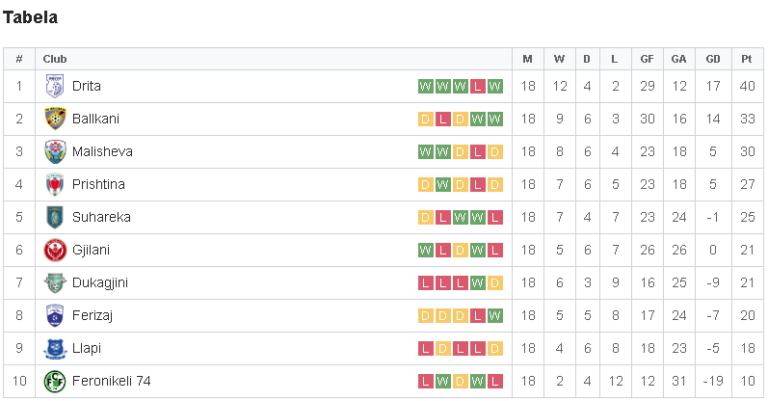Click Drita's most recent form badge
Viewport: 768px width, 401px height.
[x=495, y=86]
